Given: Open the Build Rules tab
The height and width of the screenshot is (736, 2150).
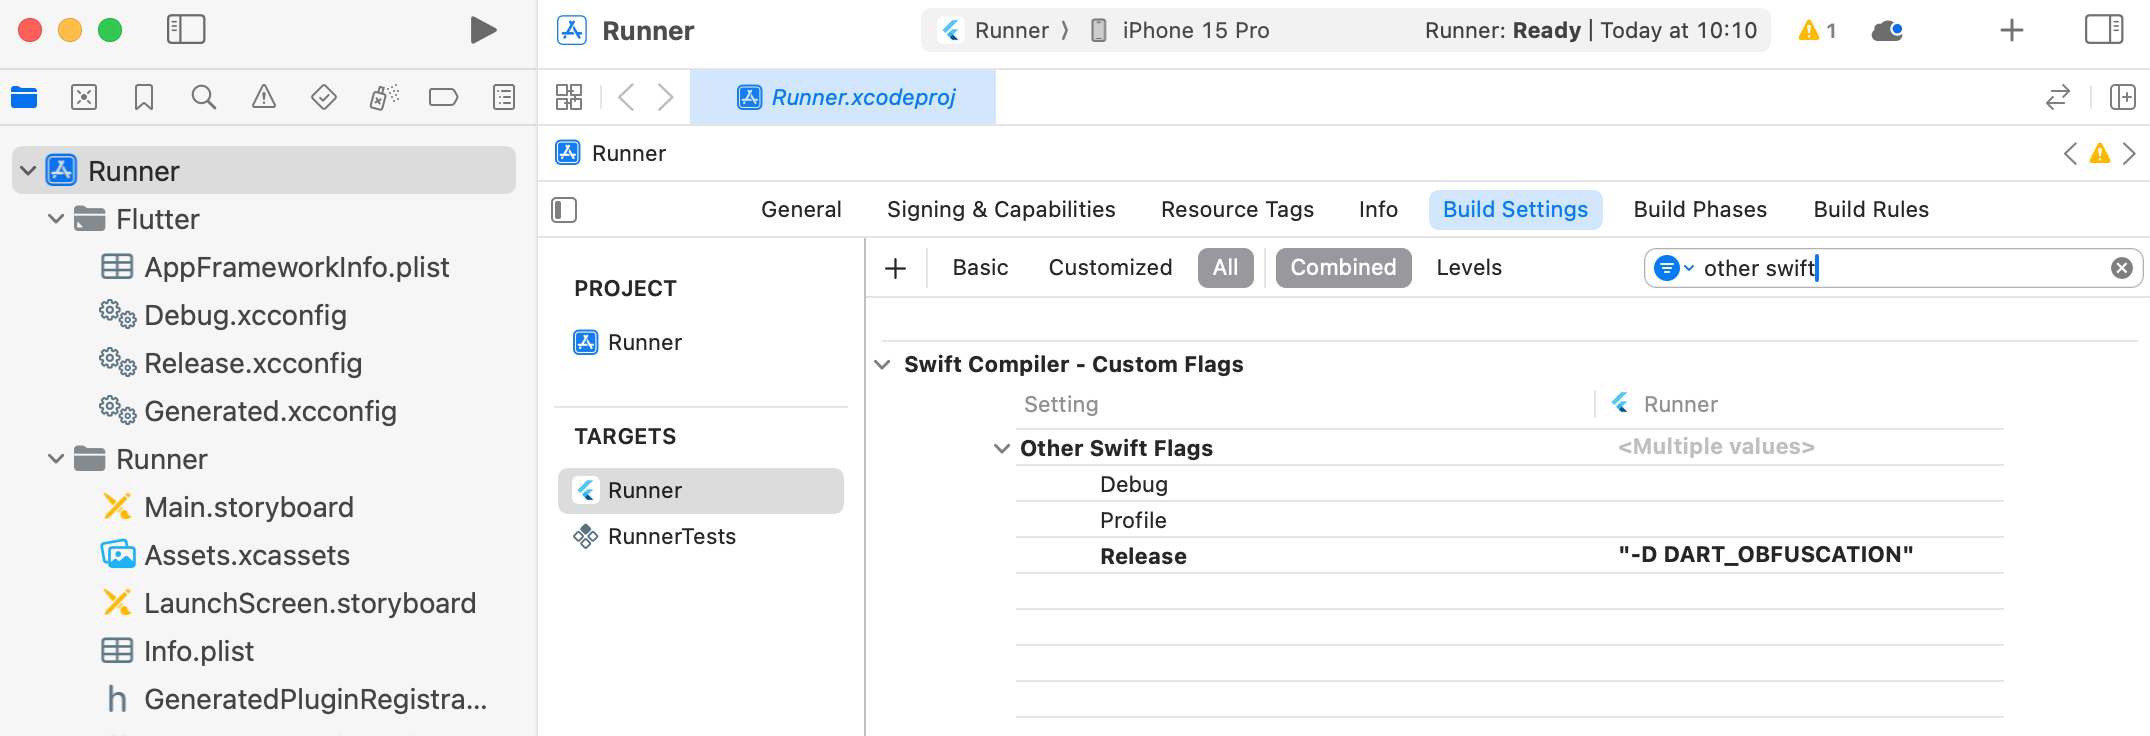Looking at the screenshot, I should 1871,210.
